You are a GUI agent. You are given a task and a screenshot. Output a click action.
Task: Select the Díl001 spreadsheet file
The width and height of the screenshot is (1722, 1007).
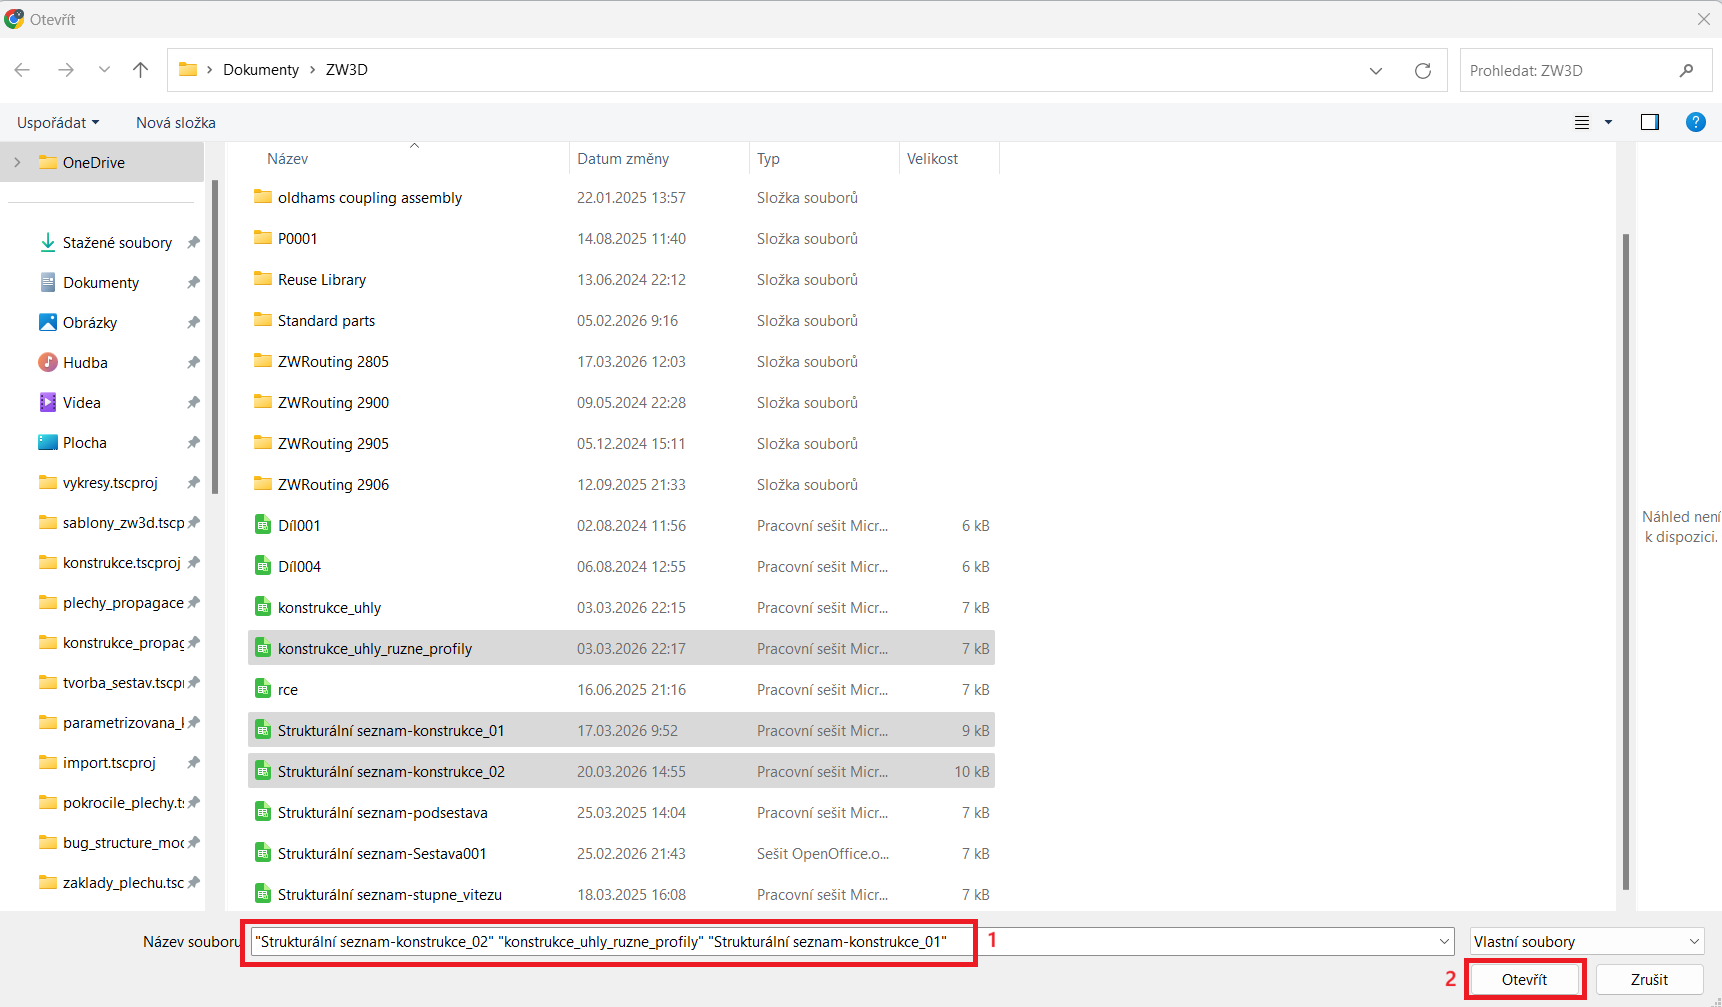pyautogui.click(x=299, y=526)
